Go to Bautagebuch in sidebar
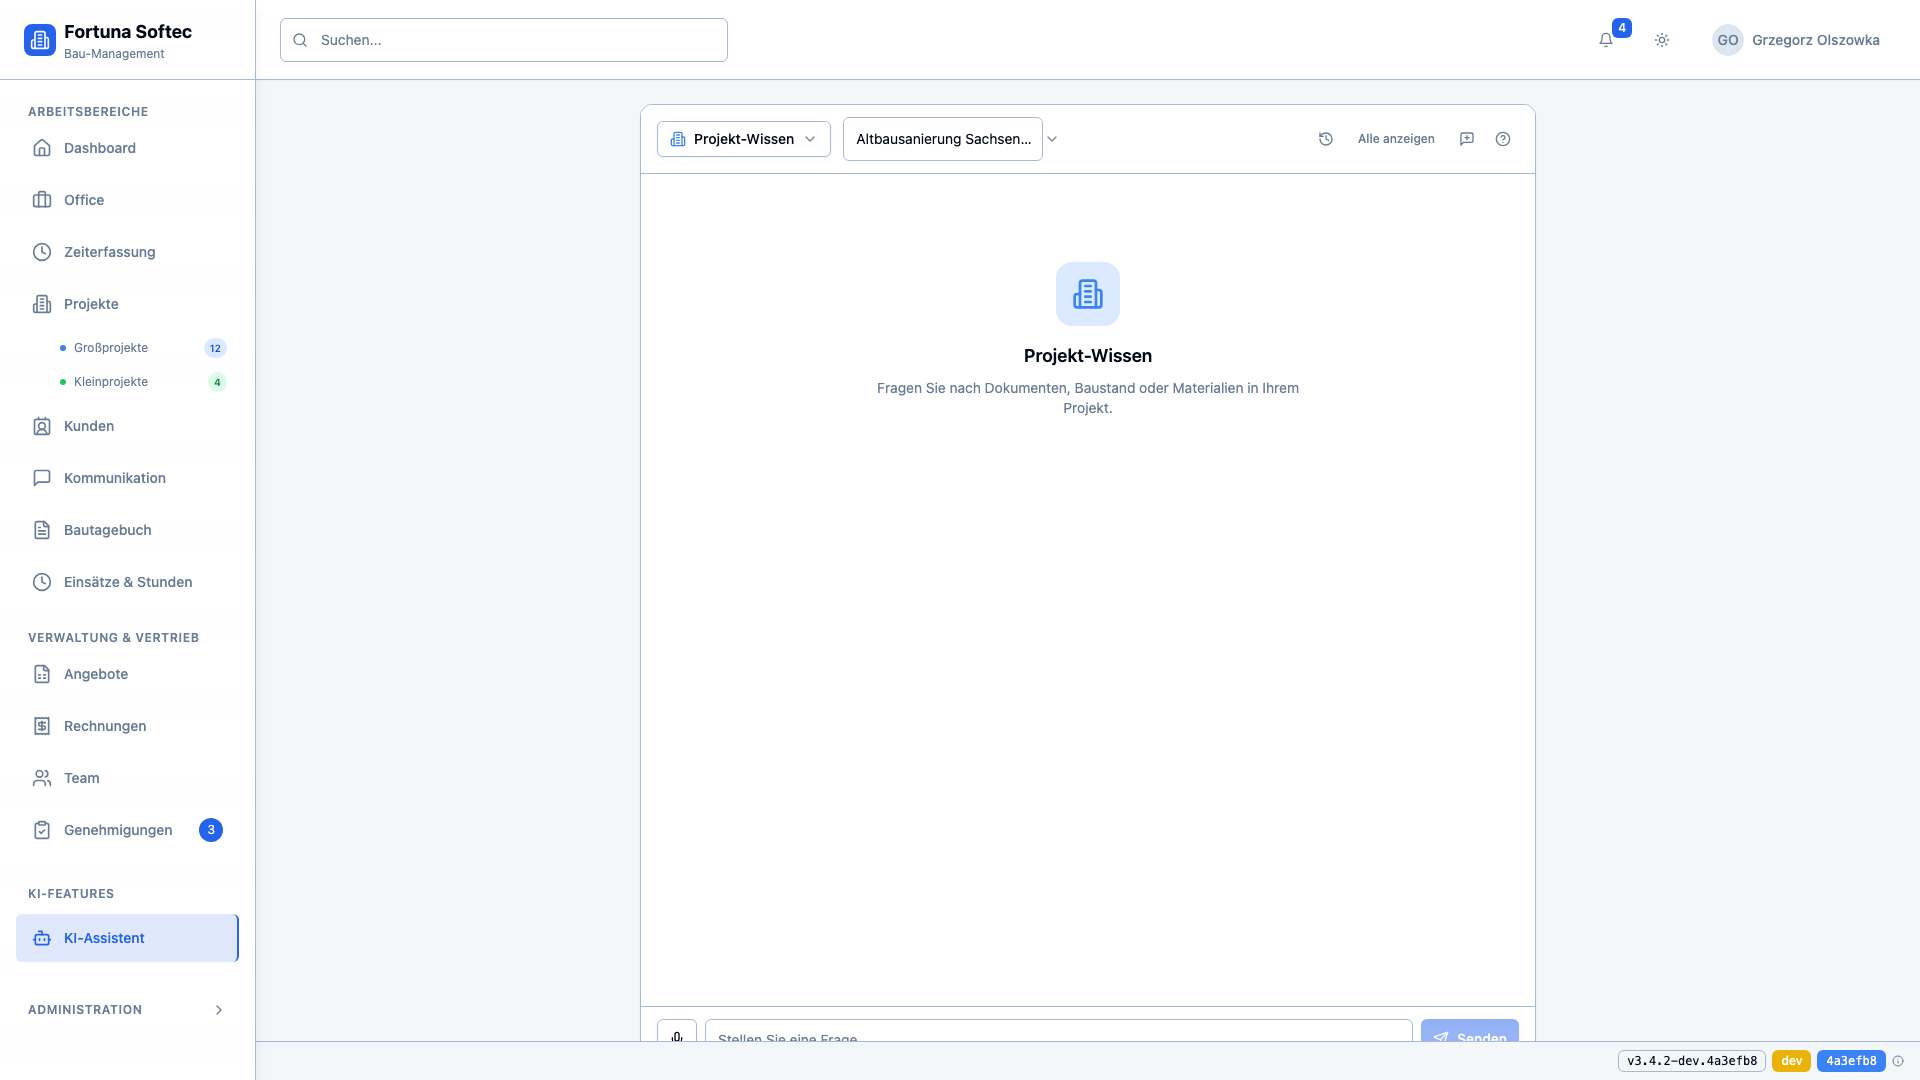 (x=107, y=530)
